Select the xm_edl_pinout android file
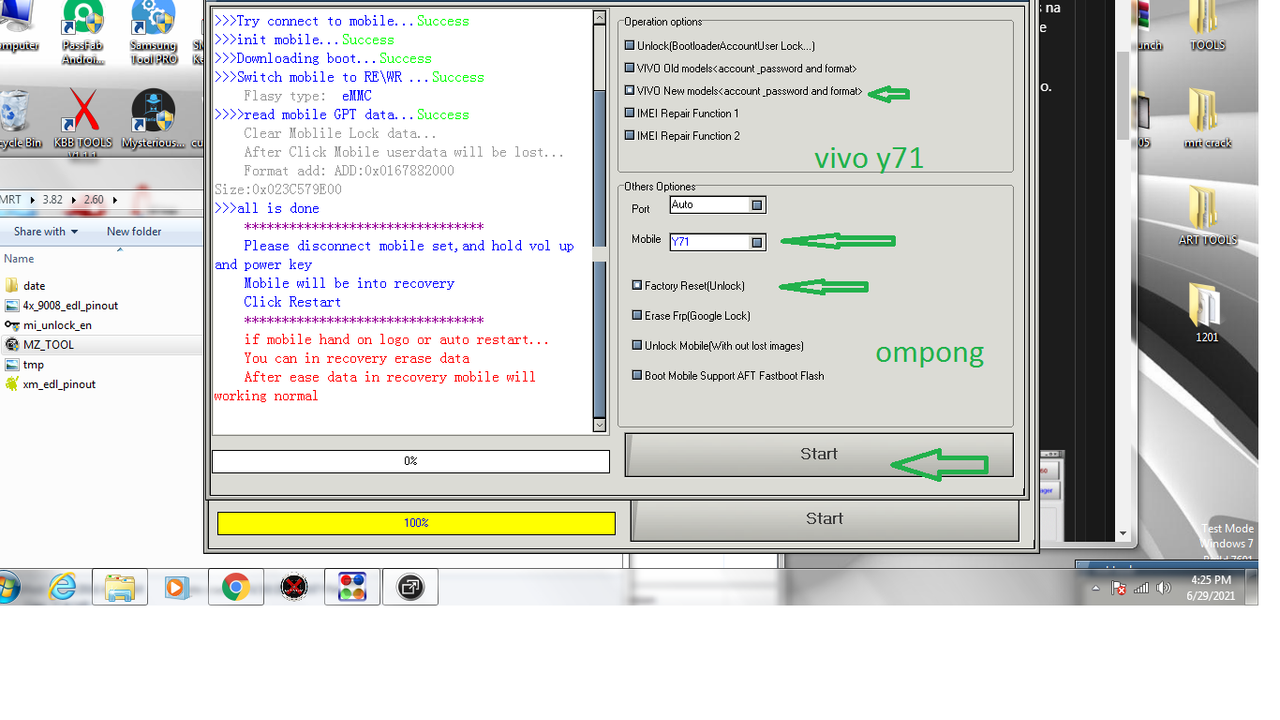 [x=50, y=384]
